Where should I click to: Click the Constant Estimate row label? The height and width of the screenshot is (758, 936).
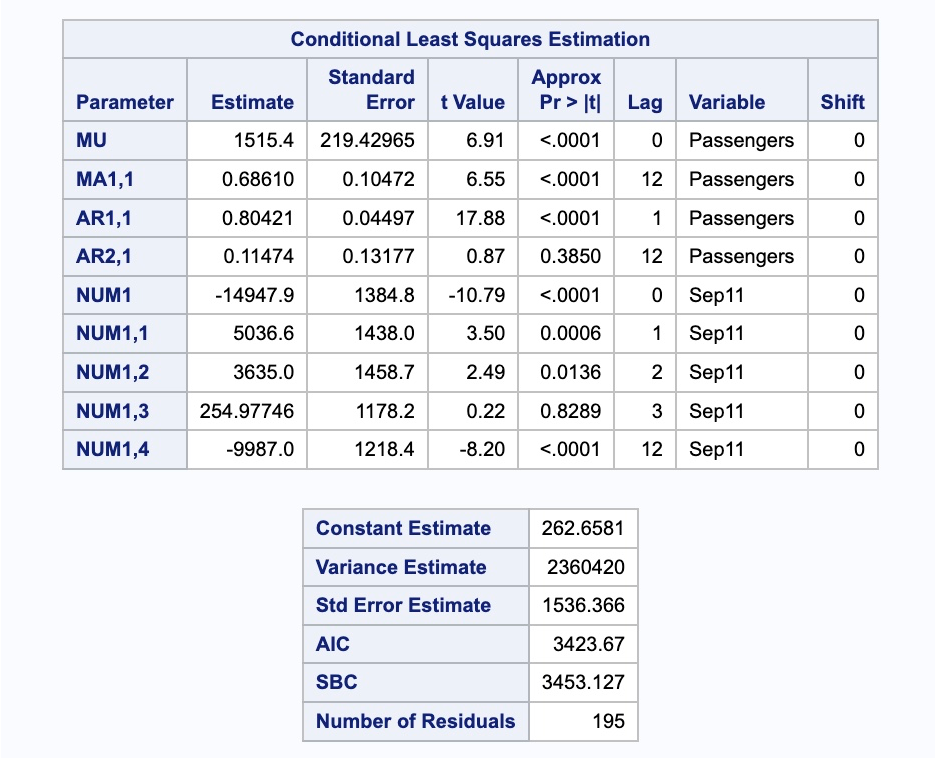pos(403,529)
